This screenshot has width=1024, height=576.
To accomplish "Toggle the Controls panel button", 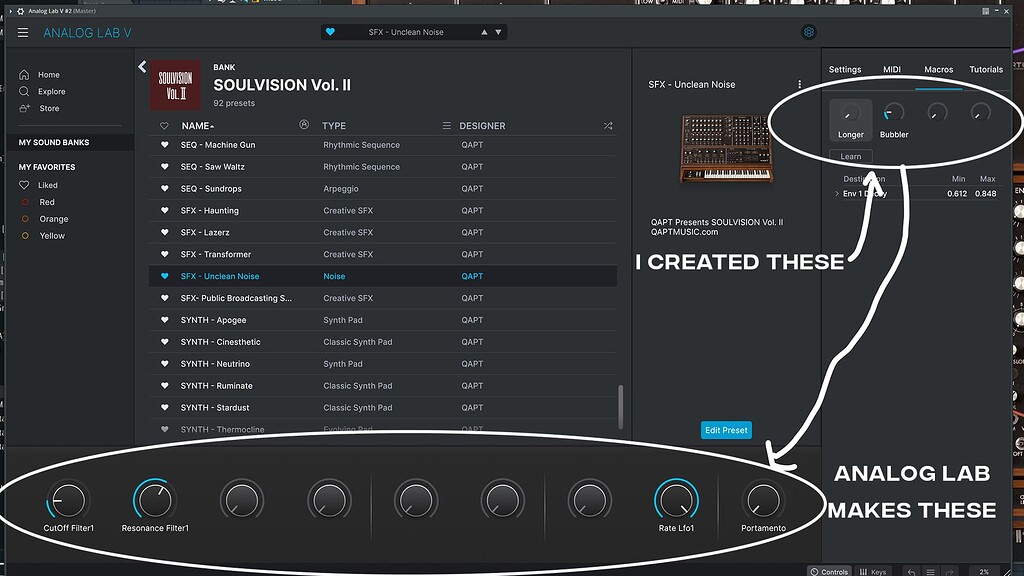I will pyautogui.click(x=829, y=571).
